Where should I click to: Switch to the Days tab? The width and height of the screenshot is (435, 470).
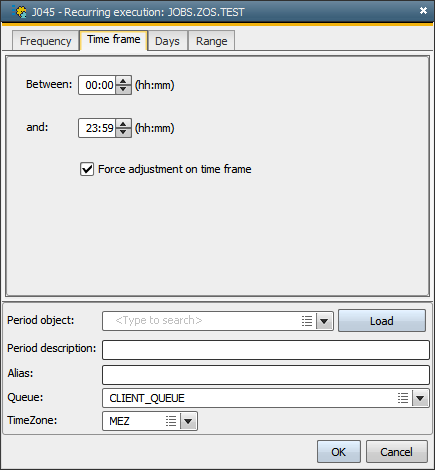coord(167,41)
